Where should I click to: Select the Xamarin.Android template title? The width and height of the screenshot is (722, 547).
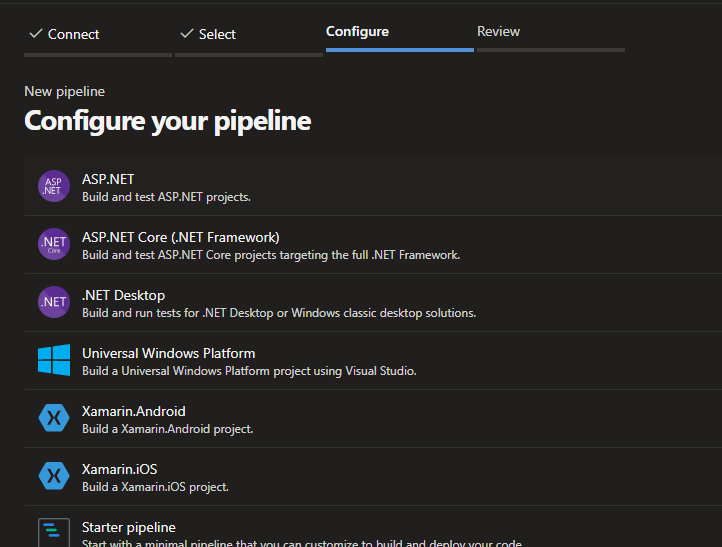[x=133, y=411]
